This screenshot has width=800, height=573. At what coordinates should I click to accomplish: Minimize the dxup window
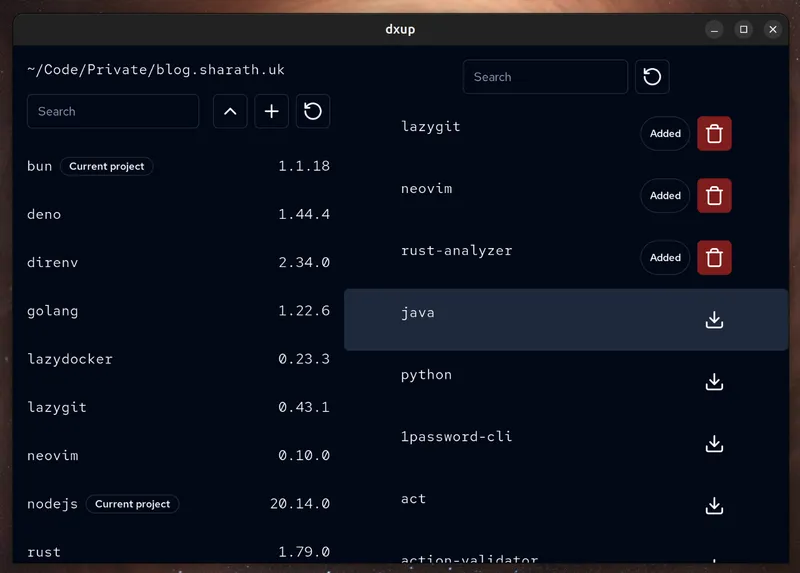pos(714,30)
